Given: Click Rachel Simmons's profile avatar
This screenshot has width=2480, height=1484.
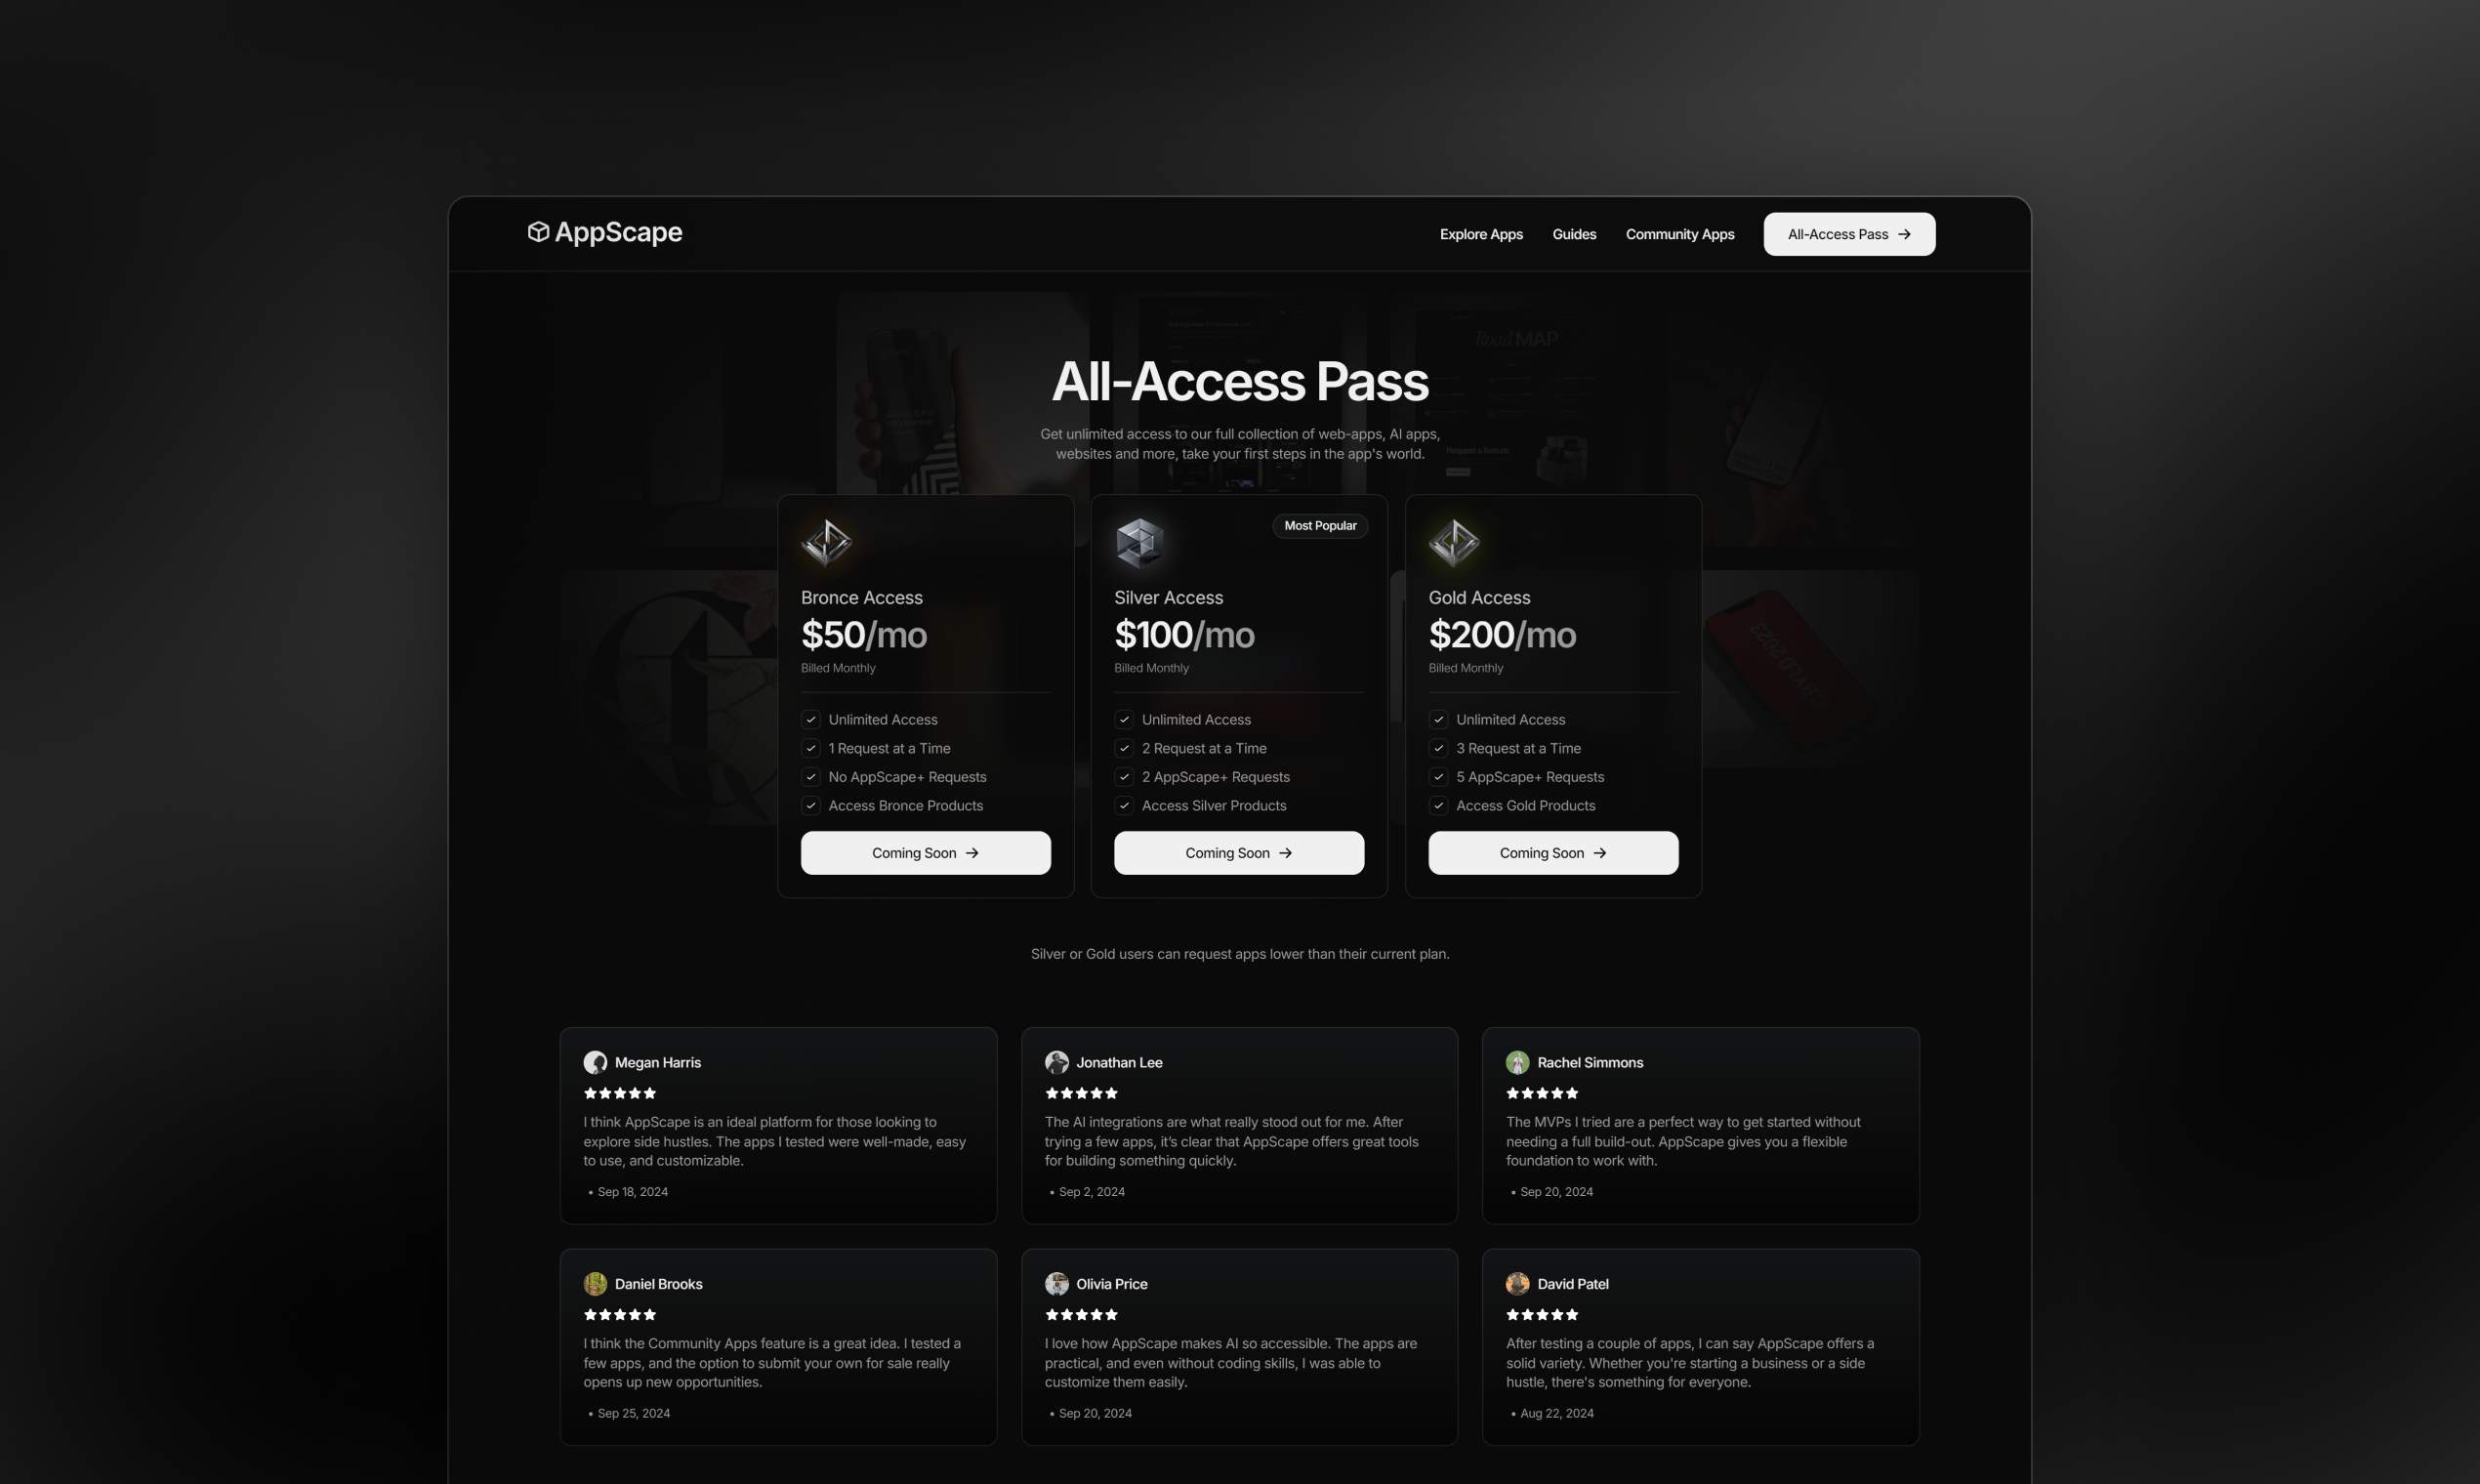Looking at the screenshot, I should pyautogui.click(x=1517, y=1062).
